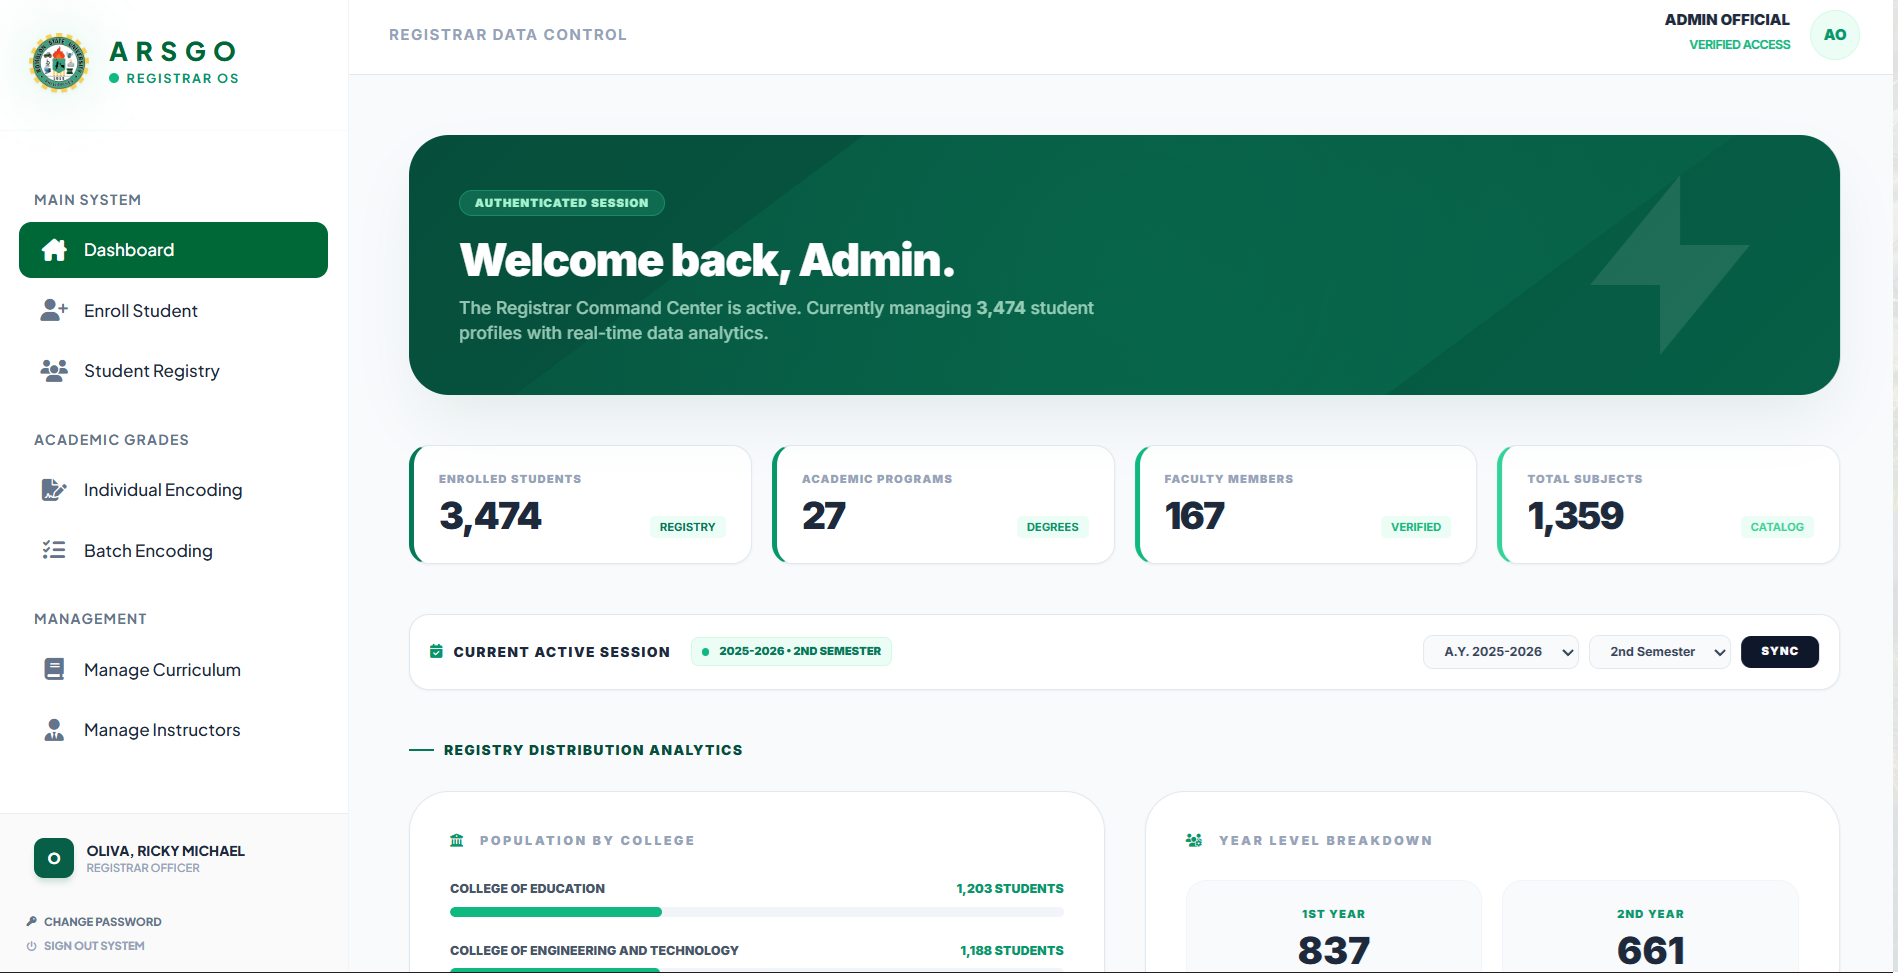Click the College of Education progress bar
This screenshot has height=973, width=1898.
[756, 912]
